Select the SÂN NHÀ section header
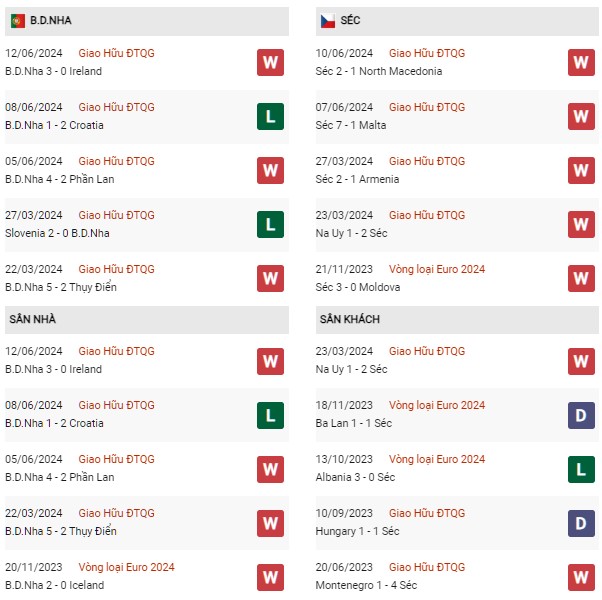Screen dimensions: 602x600 pos(147,320)
